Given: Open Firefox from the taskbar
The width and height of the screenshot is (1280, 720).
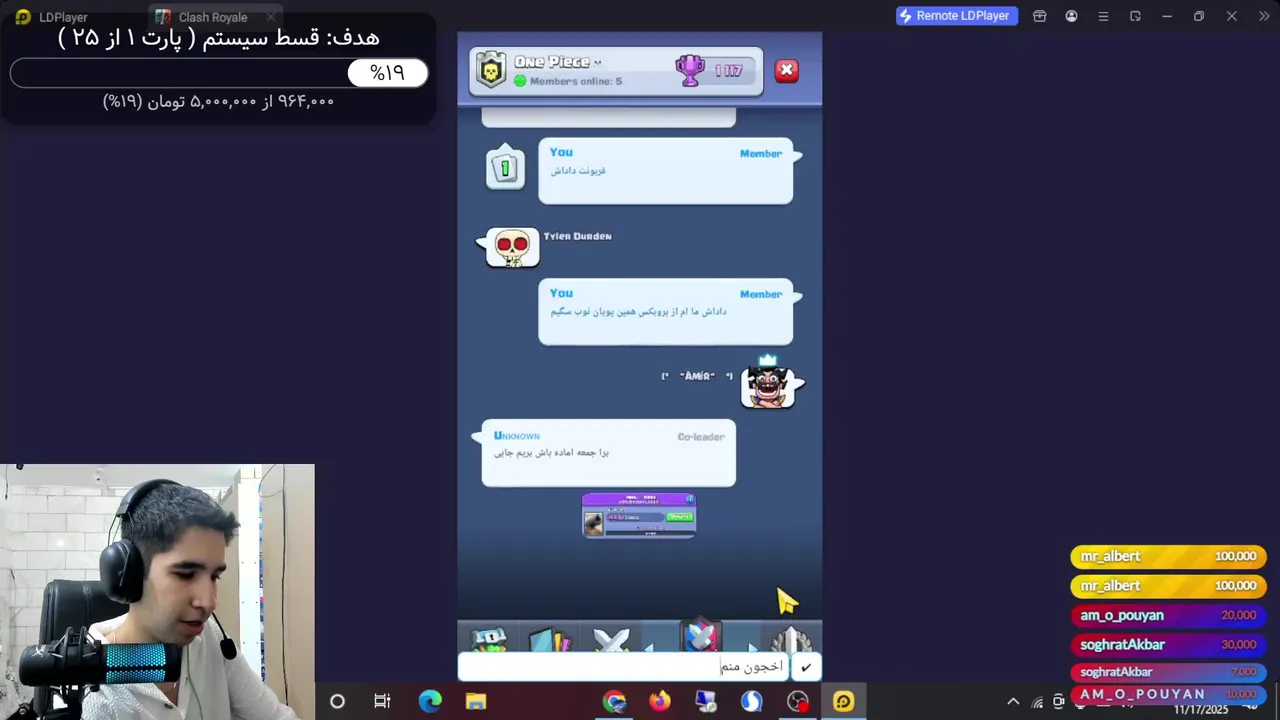Looking at the screenshot, I should pyautogui.click(x=660, y=701).
